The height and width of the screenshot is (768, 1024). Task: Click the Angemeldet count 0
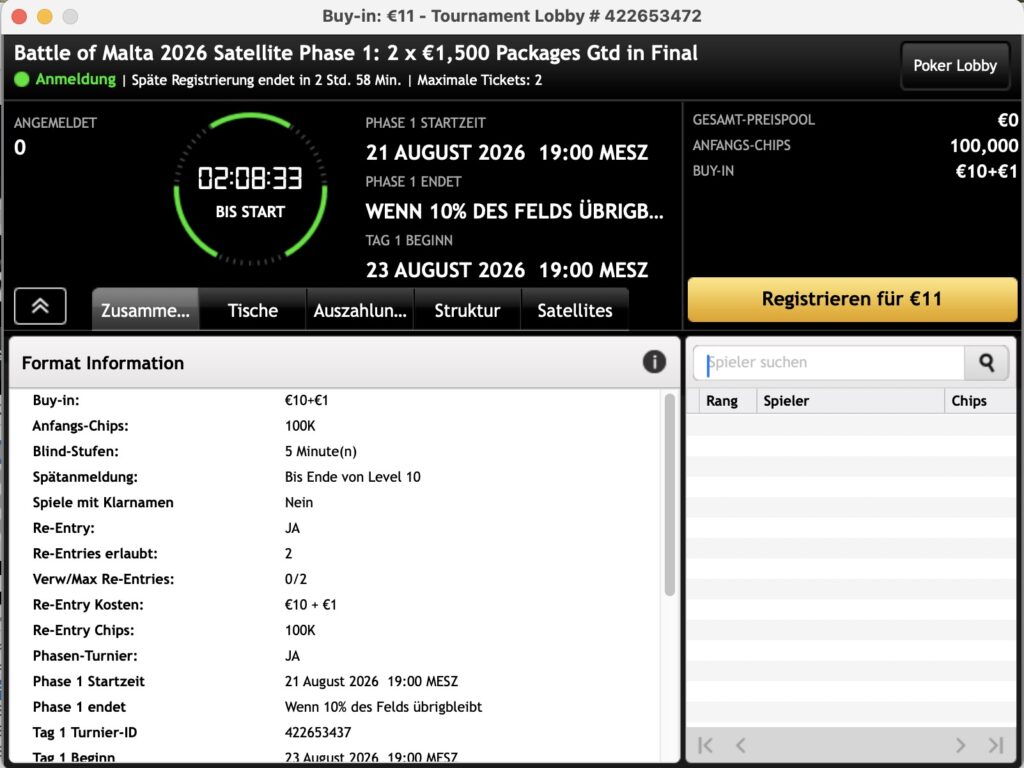coord(20,148)
